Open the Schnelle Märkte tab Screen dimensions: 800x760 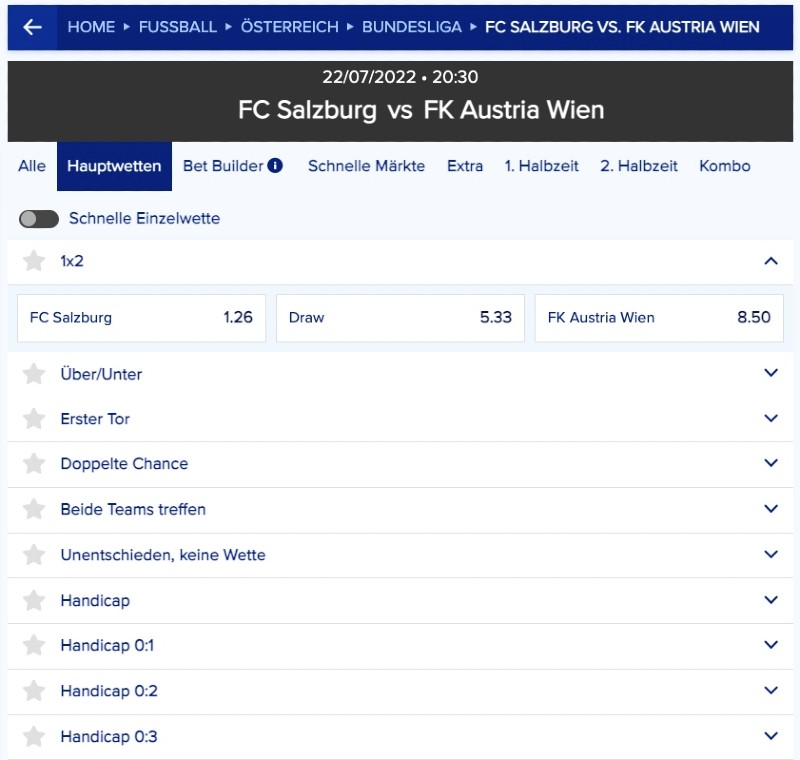tap(366, 166)
